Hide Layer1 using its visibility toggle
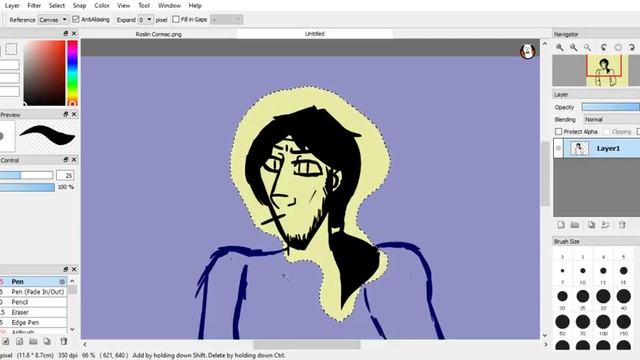 pos(558,148)
